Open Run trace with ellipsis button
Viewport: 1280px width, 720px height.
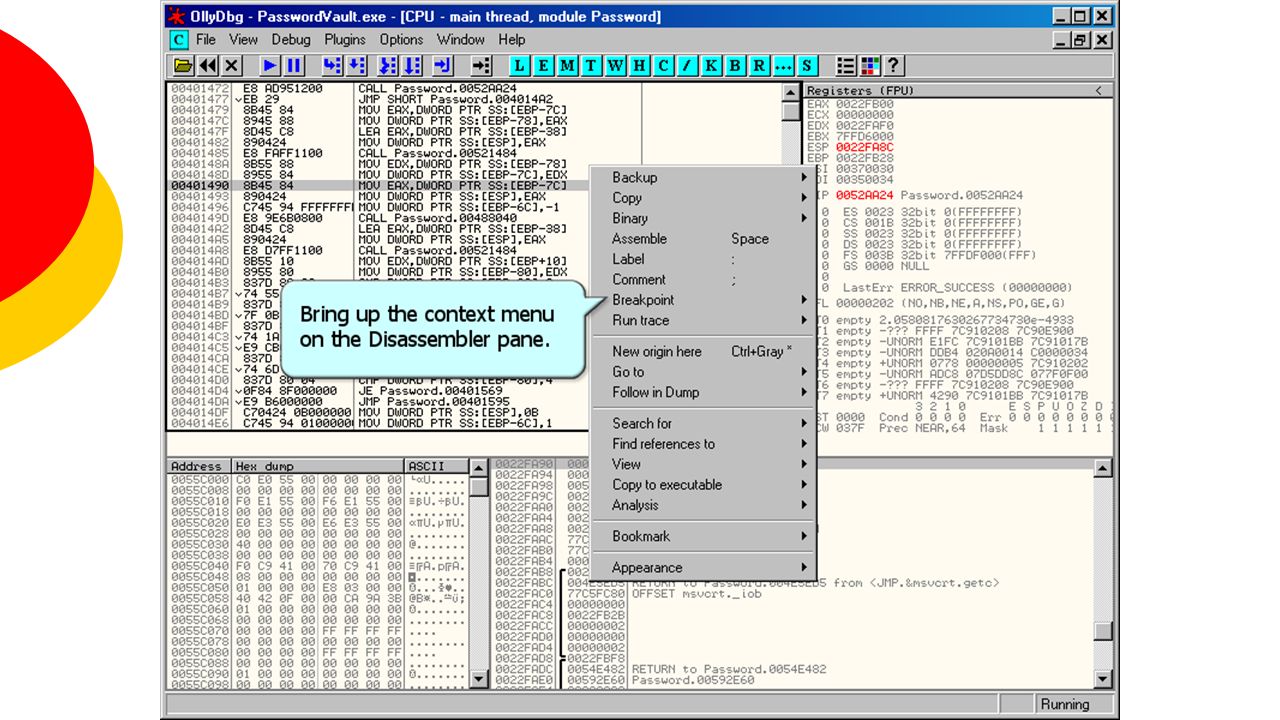tap(784, 66)
